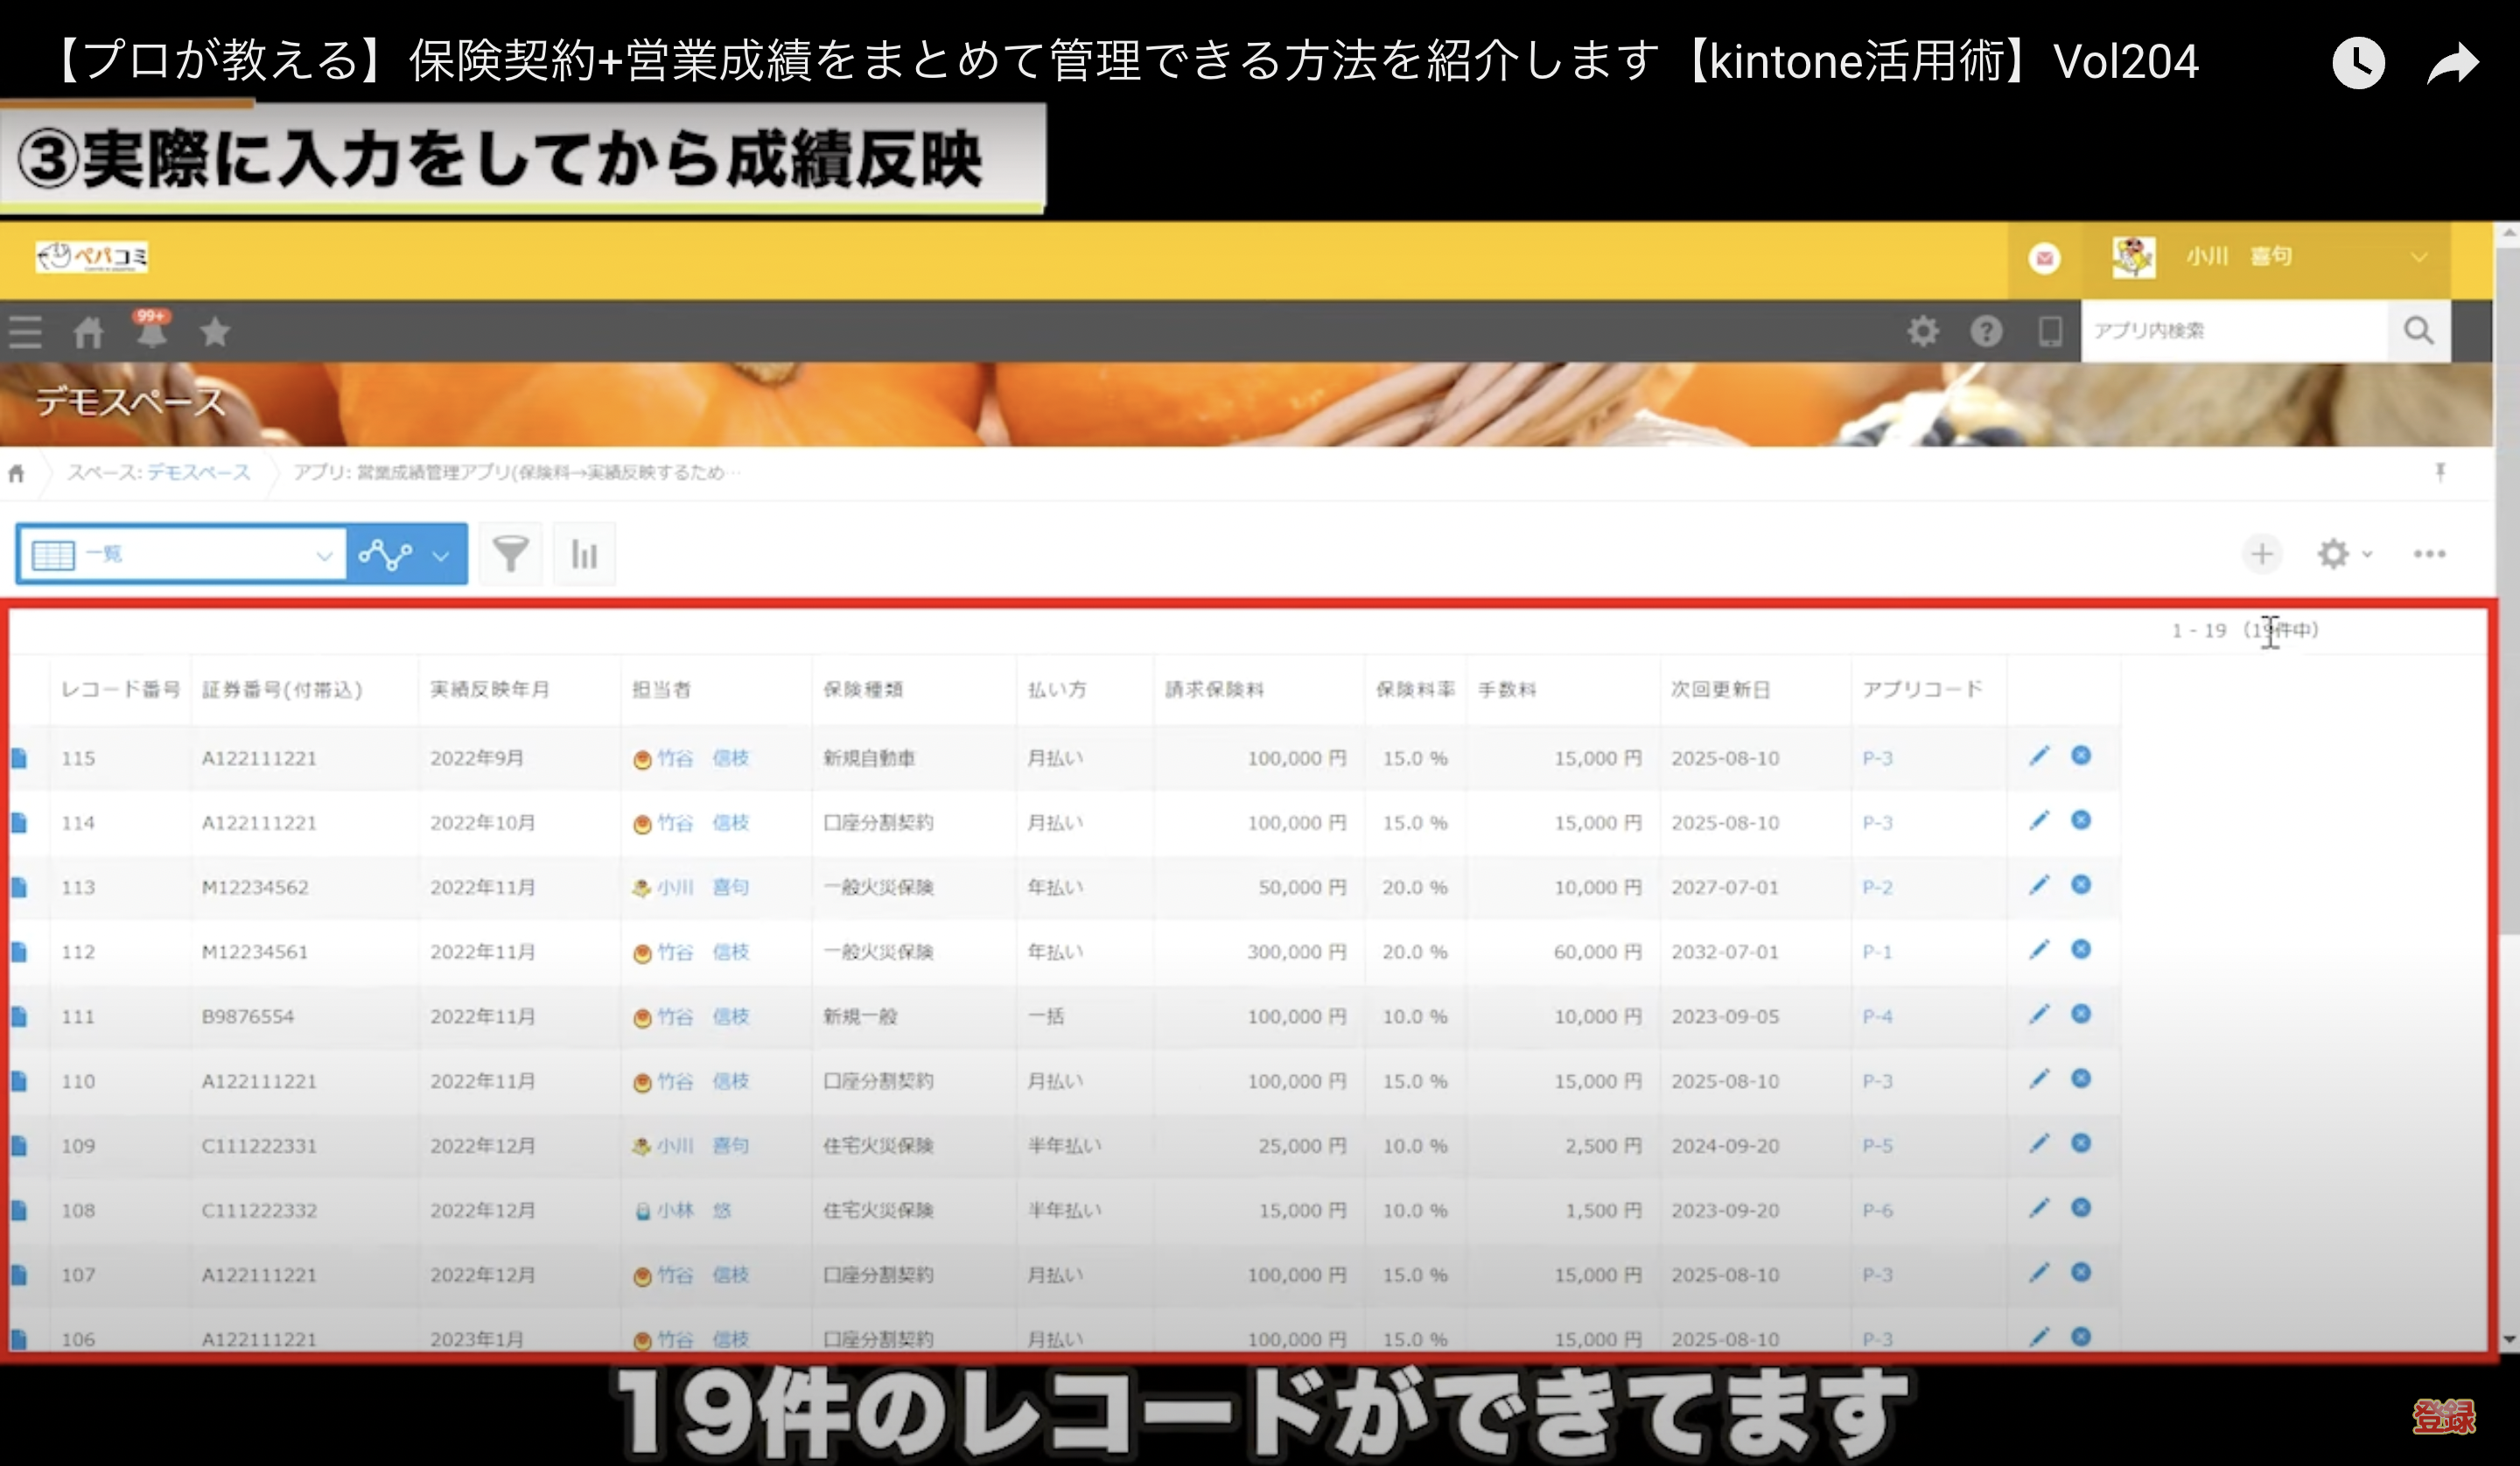This screenshot has height=1466, width=2520.
Task: Open the bar chart aggregate icon
Action: [584, 554]
